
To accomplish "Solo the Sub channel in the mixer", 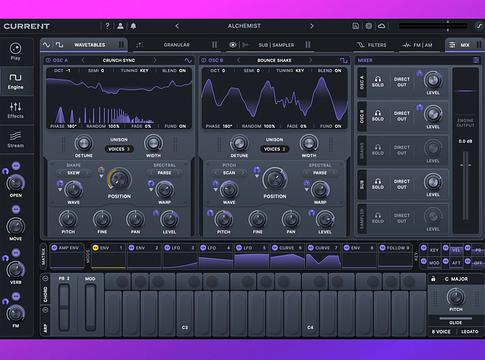I will 378,183.
